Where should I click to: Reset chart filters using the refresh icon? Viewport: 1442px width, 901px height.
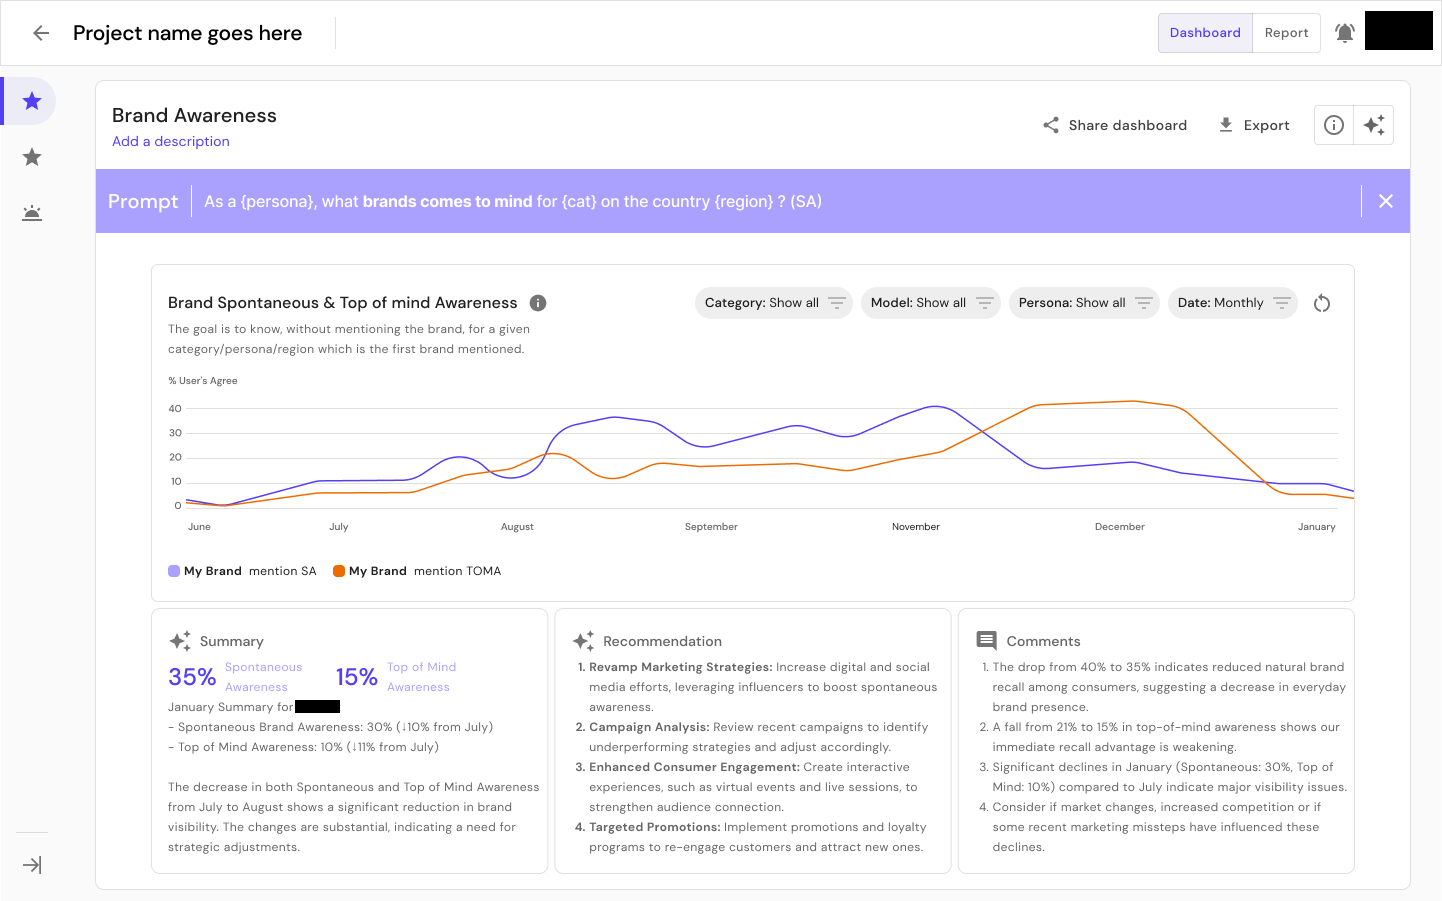click(1322, 303)
